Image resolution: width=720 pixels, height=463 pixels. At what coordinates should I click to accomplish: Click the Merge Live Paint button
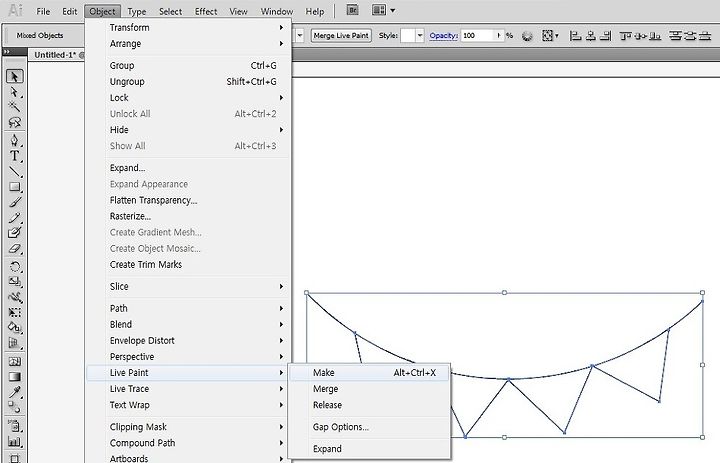341,35
